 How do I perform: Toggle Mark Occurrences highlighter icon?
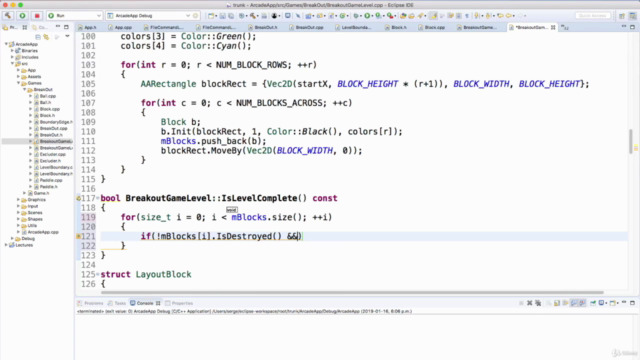pos(433,16)
